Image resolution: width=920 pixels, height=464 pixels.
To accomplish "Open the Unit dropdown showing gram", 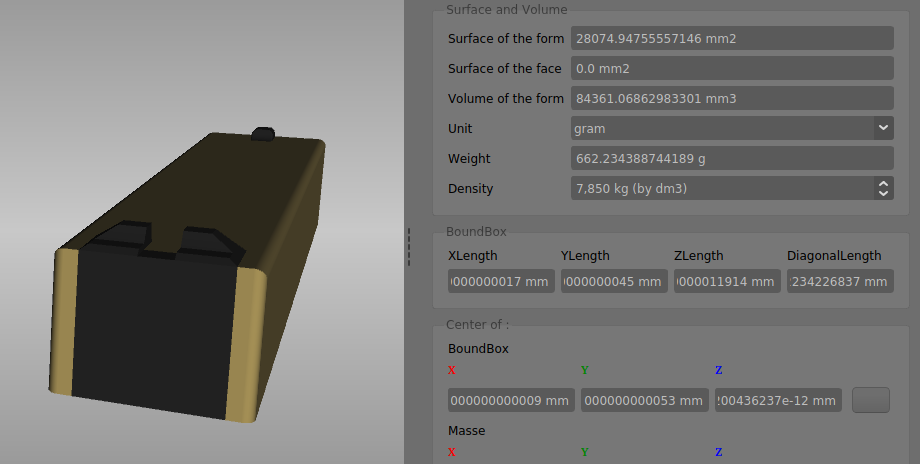I will pyautogui.click(x=731, y=128).
